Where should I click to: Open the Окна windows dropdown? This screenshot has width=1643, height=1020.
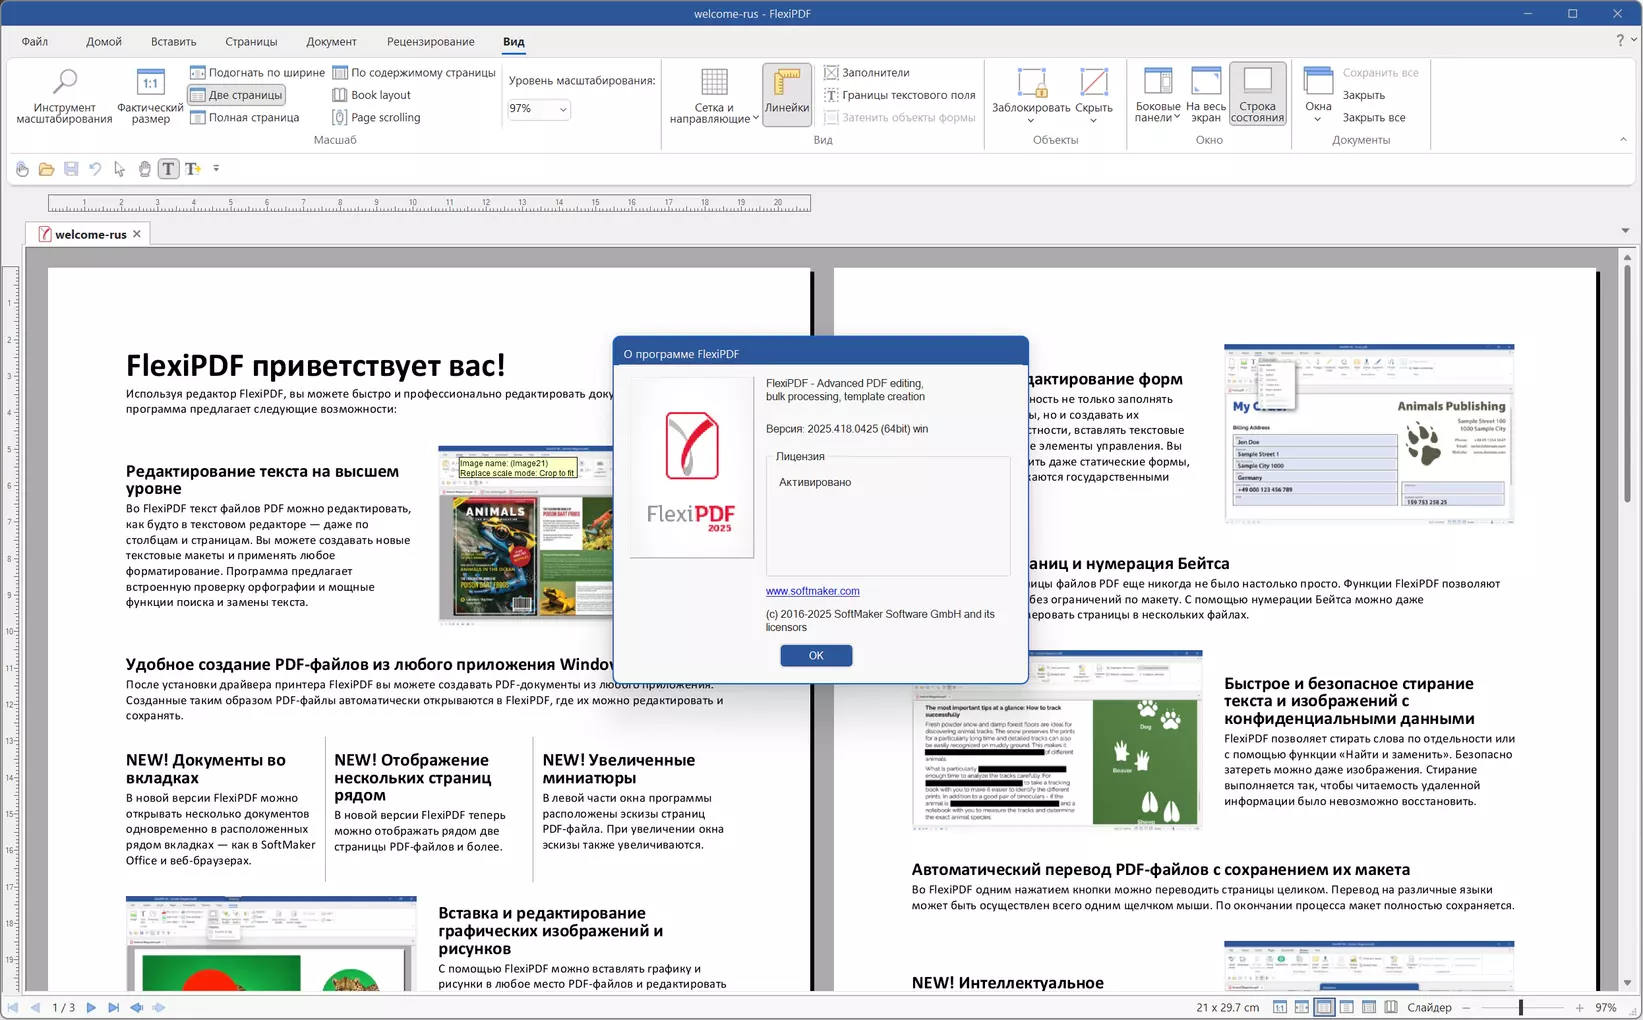[x=1318, y=96]
